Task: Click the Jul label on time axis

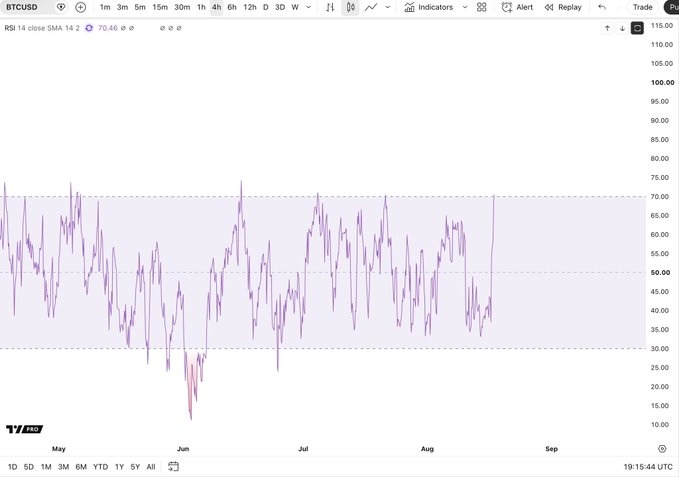Action: click(x=303, y=448)
